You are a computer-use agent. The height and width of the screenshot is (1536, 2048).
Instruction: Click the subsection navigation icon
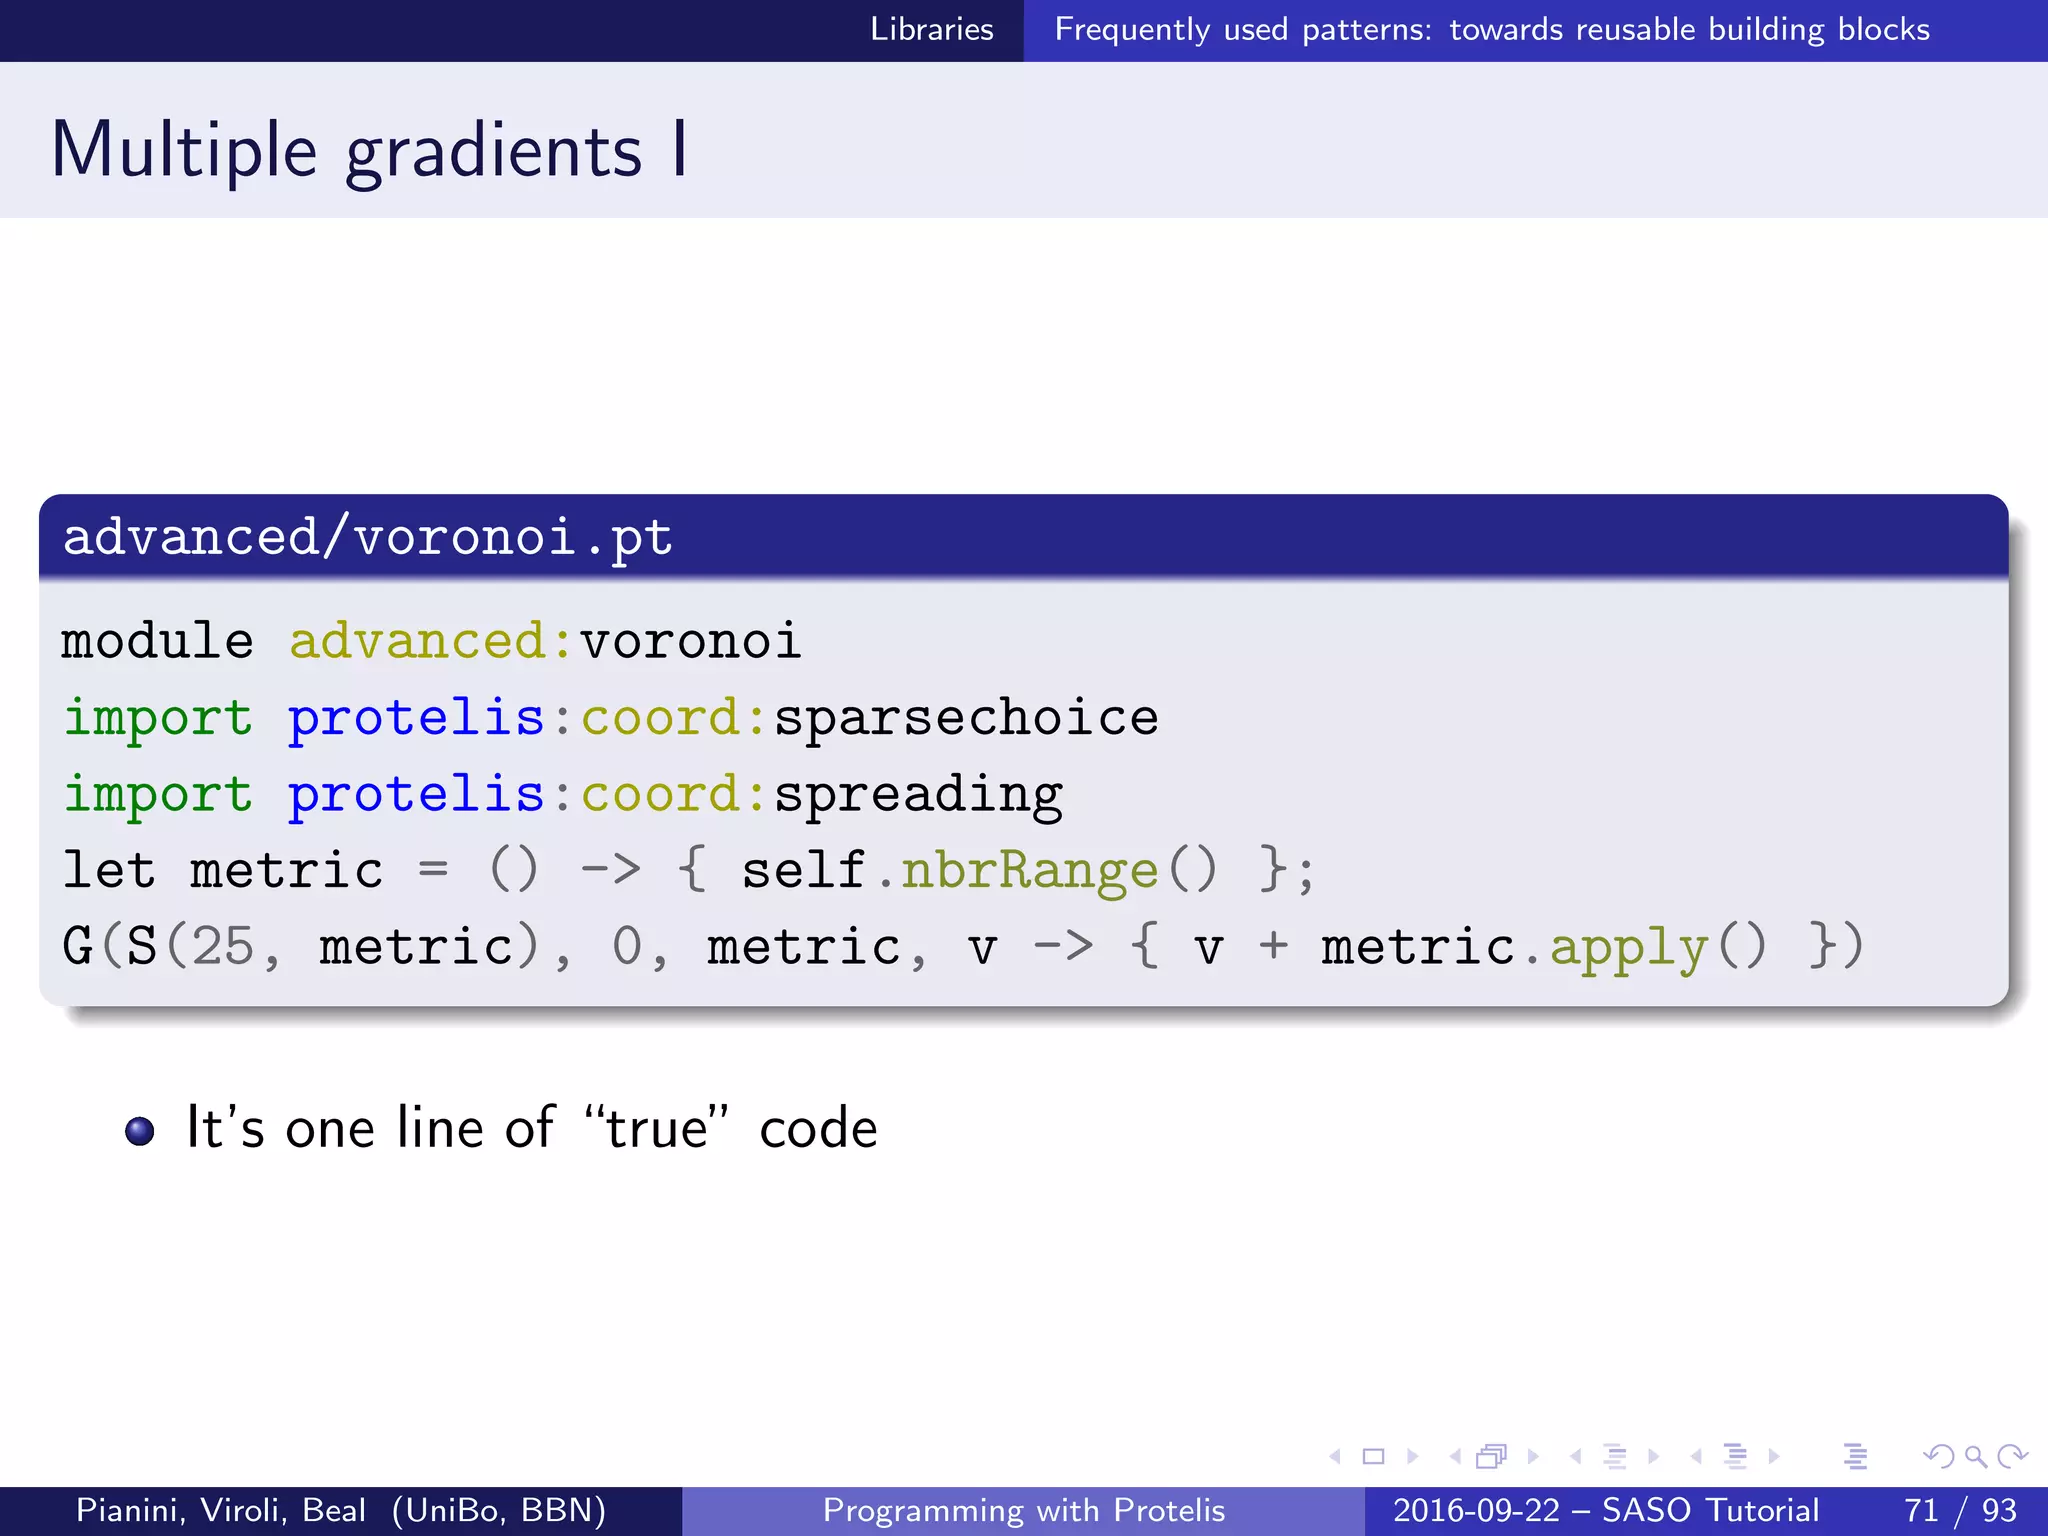click(1614, 1457)
